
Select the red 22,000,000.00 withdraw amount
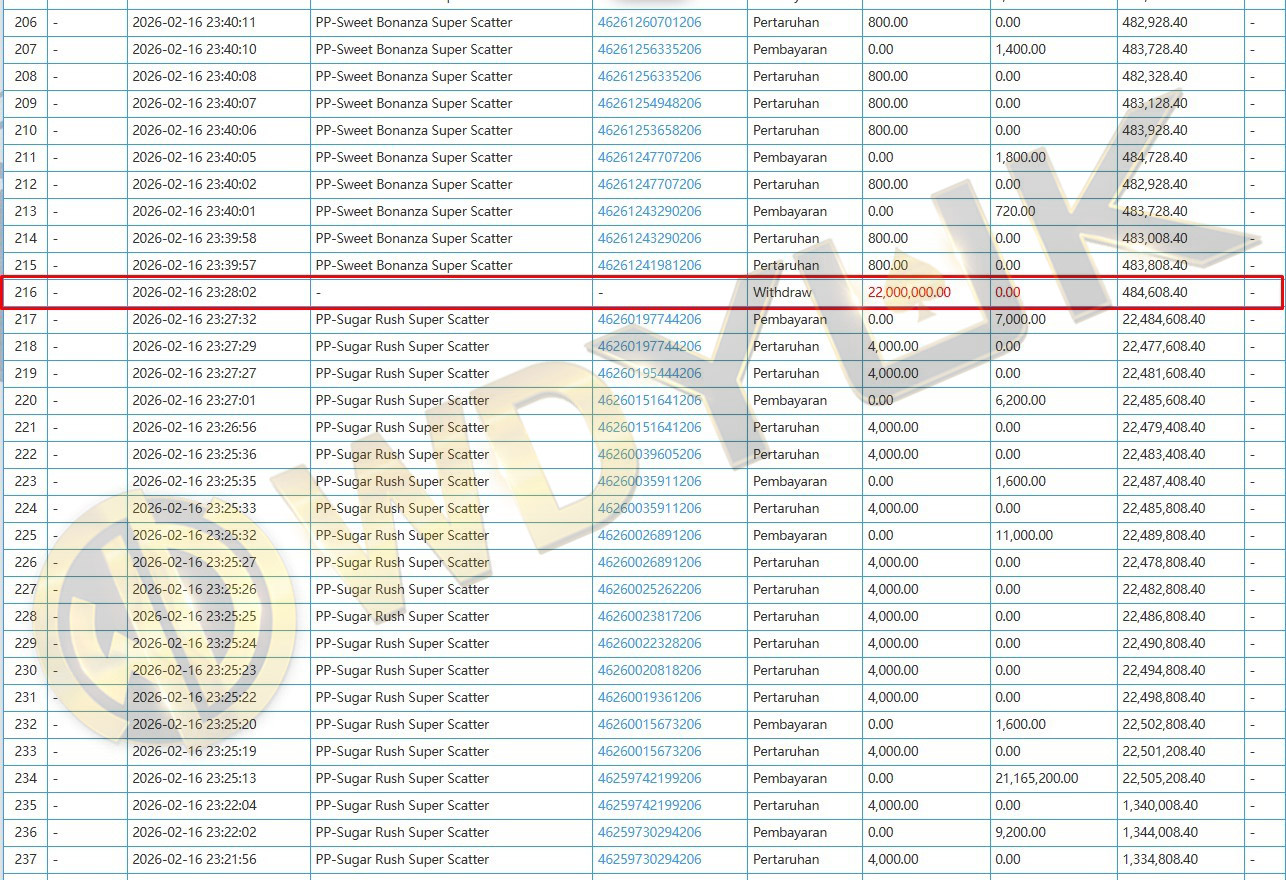(909, 292)
